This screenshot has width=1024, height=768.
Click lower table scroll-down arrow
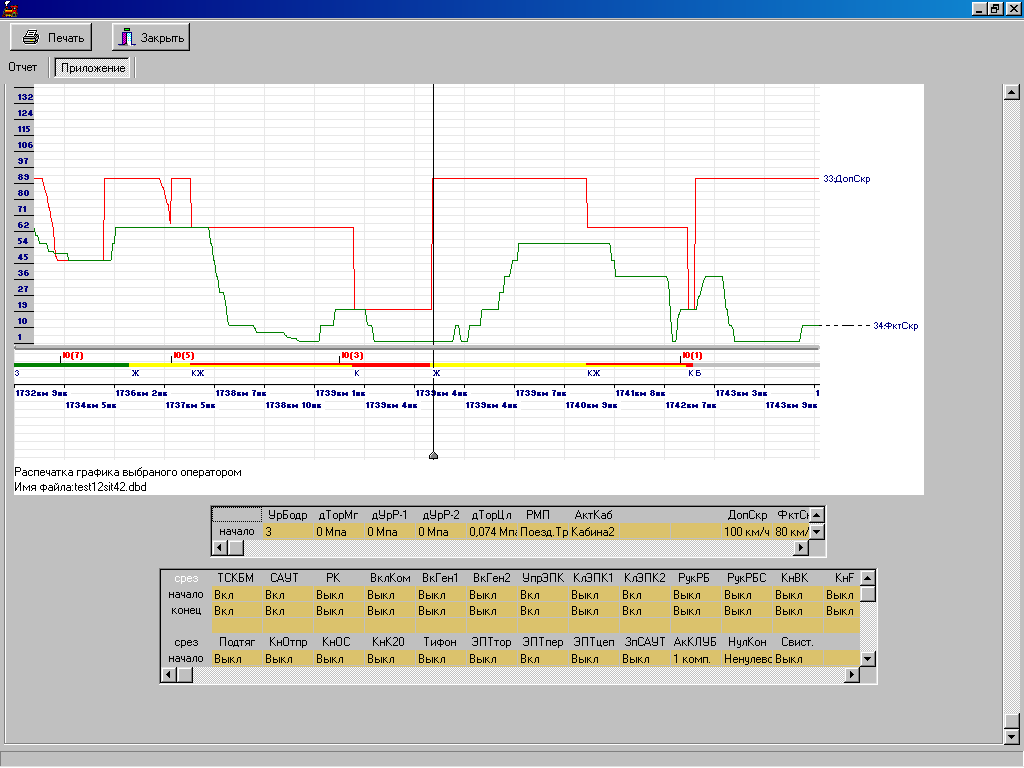[867, 658]
